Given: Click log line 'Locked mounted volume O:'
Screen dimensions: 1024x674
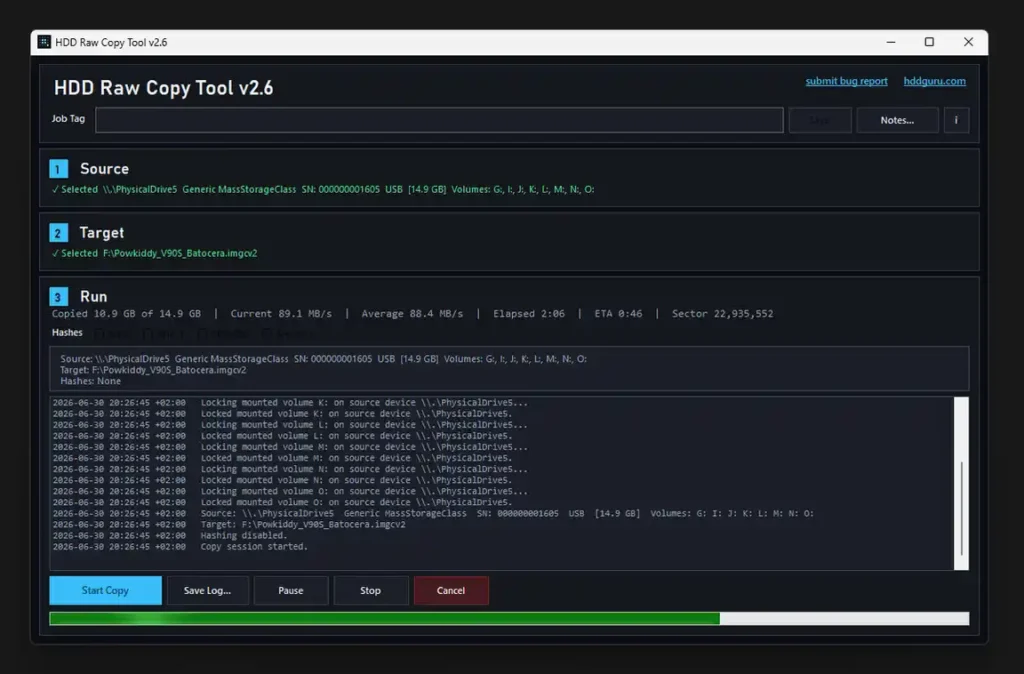Looking at the screenshot, I should click(x=282, y=502).
